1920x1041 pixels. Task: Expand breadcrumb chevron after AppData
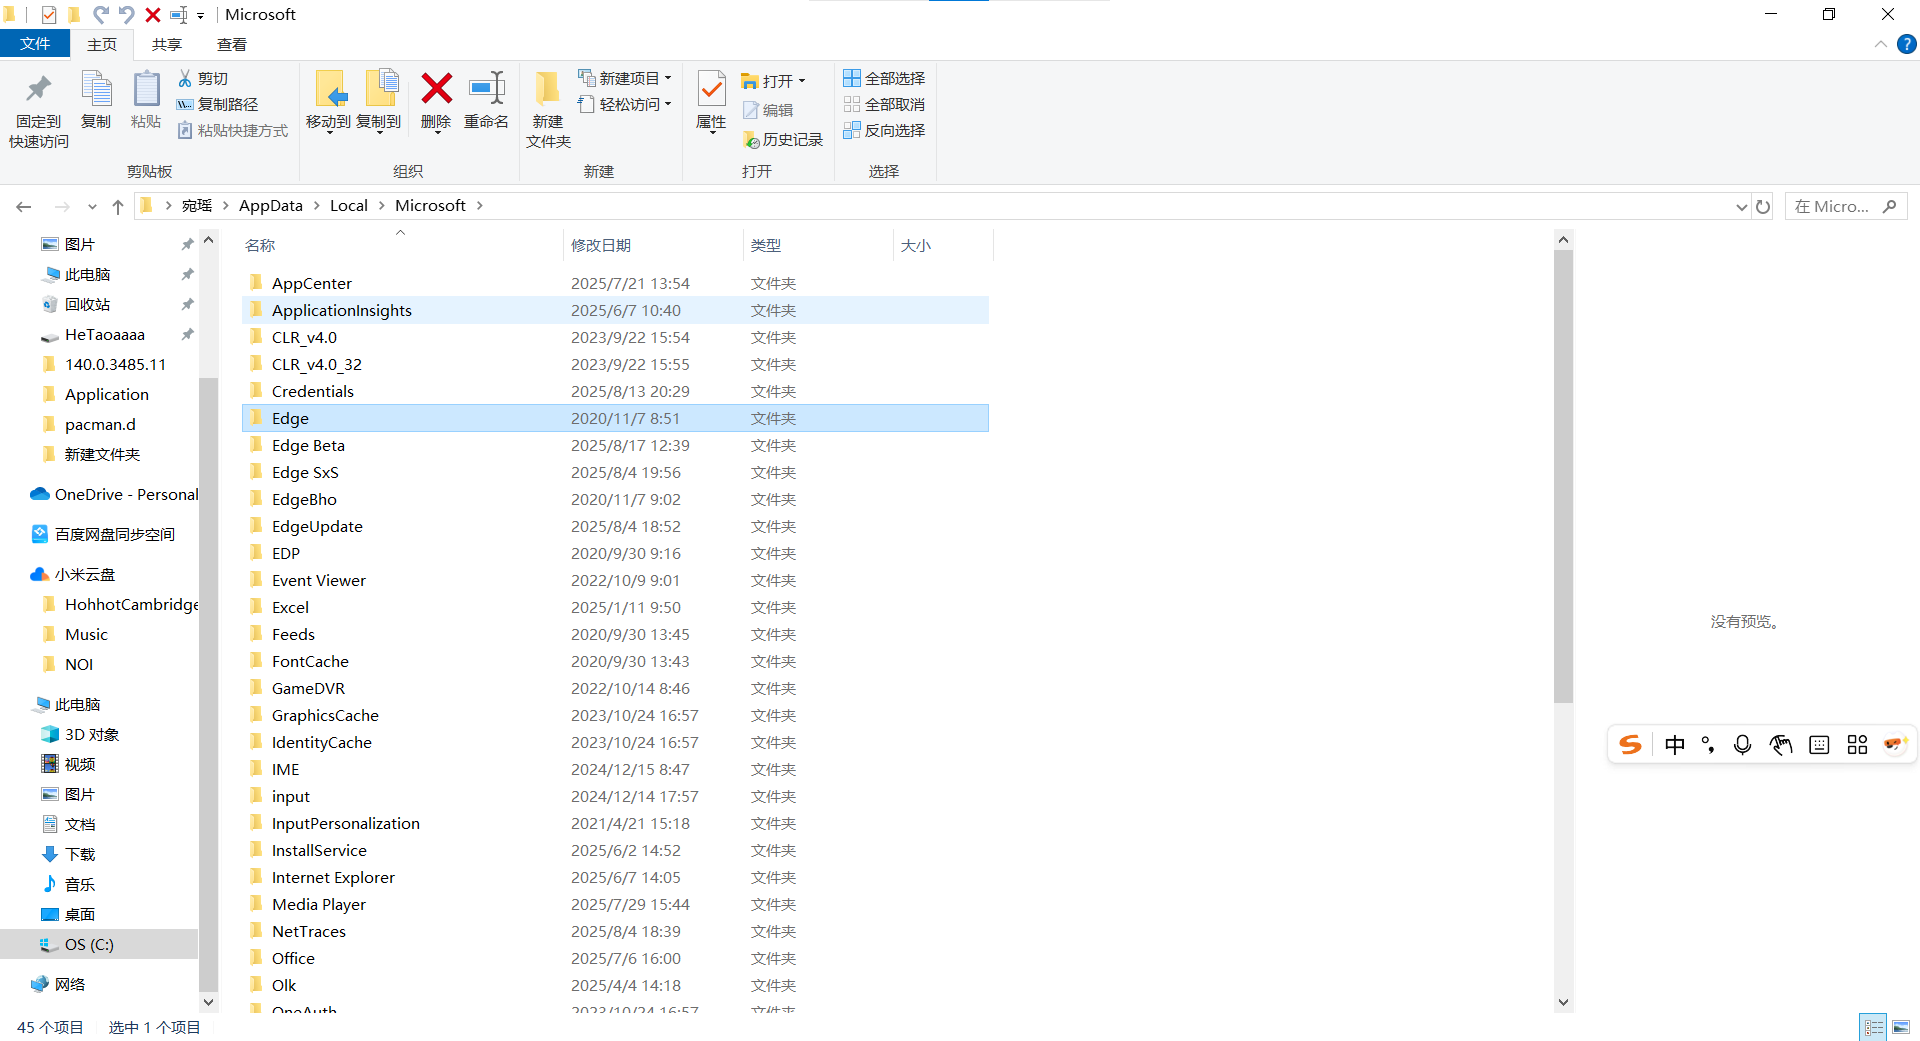(316, 205)
